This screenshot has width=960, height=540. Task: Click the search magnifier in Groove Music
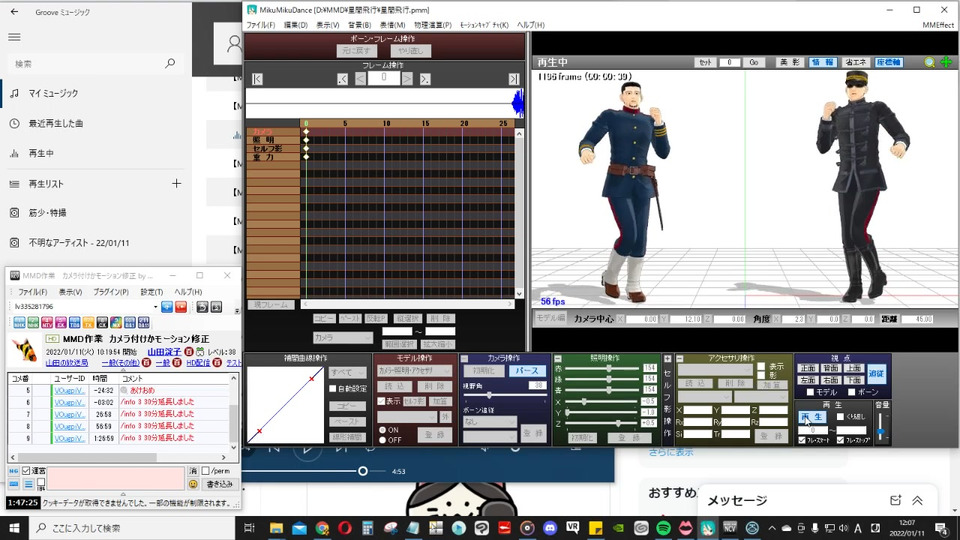170,63
